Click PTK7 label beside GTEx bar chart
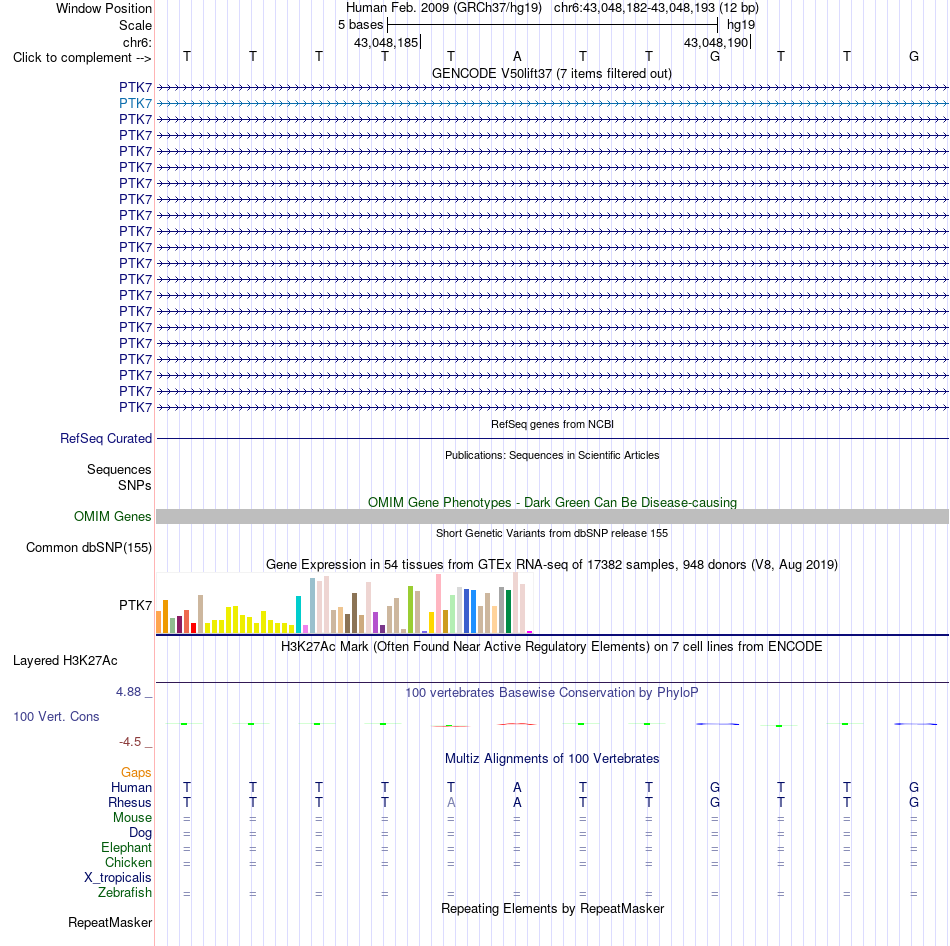 pos(135,605)
